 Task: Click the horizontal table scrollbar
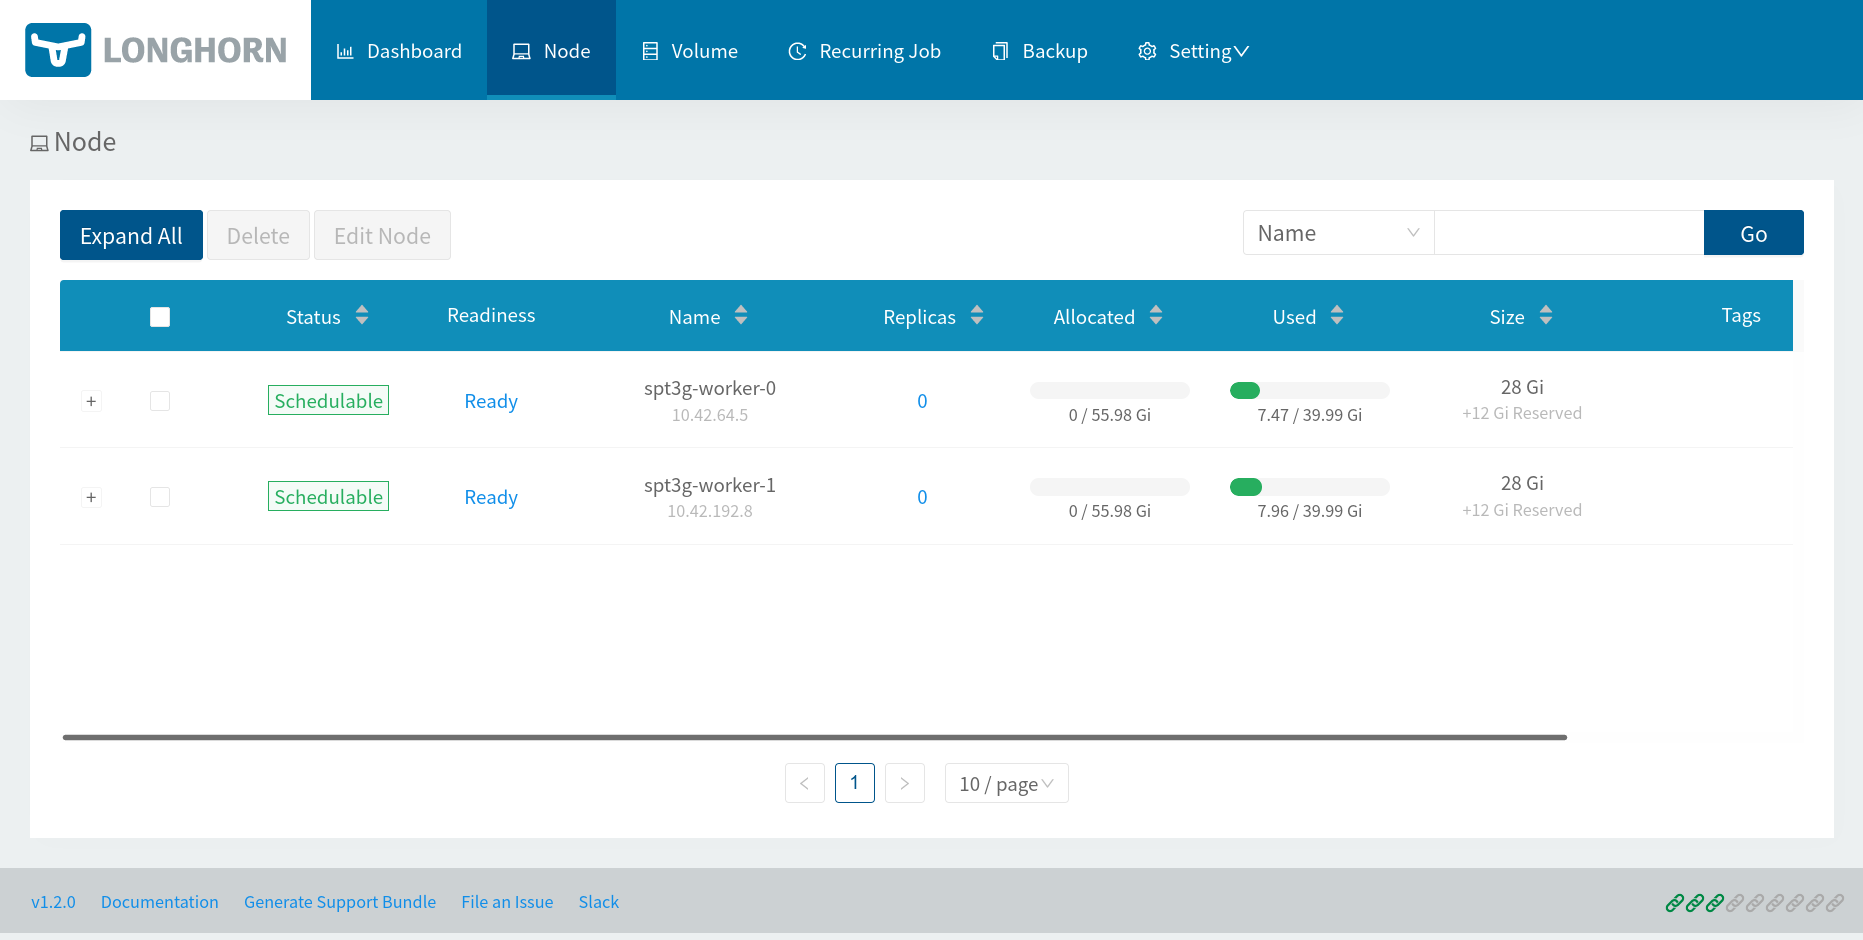tap(814, 737)
